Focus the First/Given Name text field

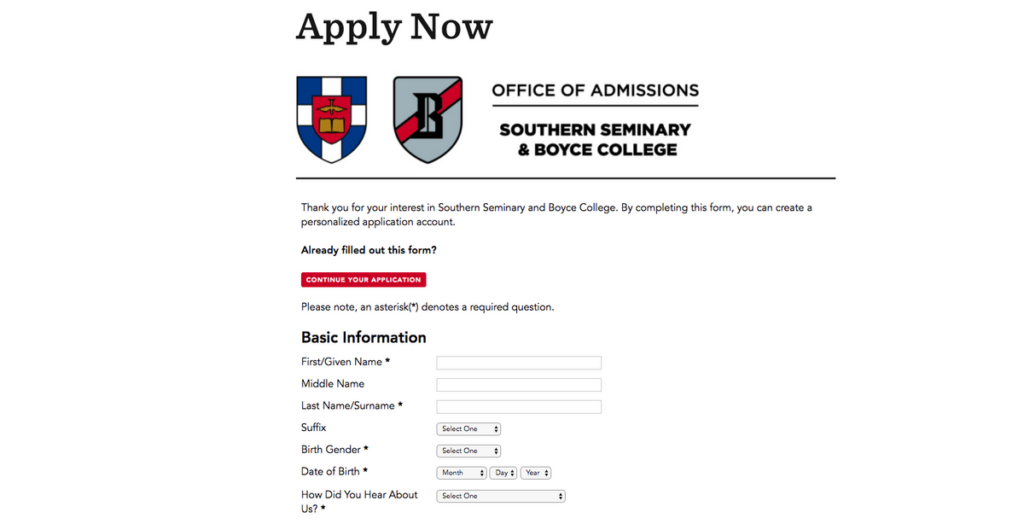[x=519, y=363]
